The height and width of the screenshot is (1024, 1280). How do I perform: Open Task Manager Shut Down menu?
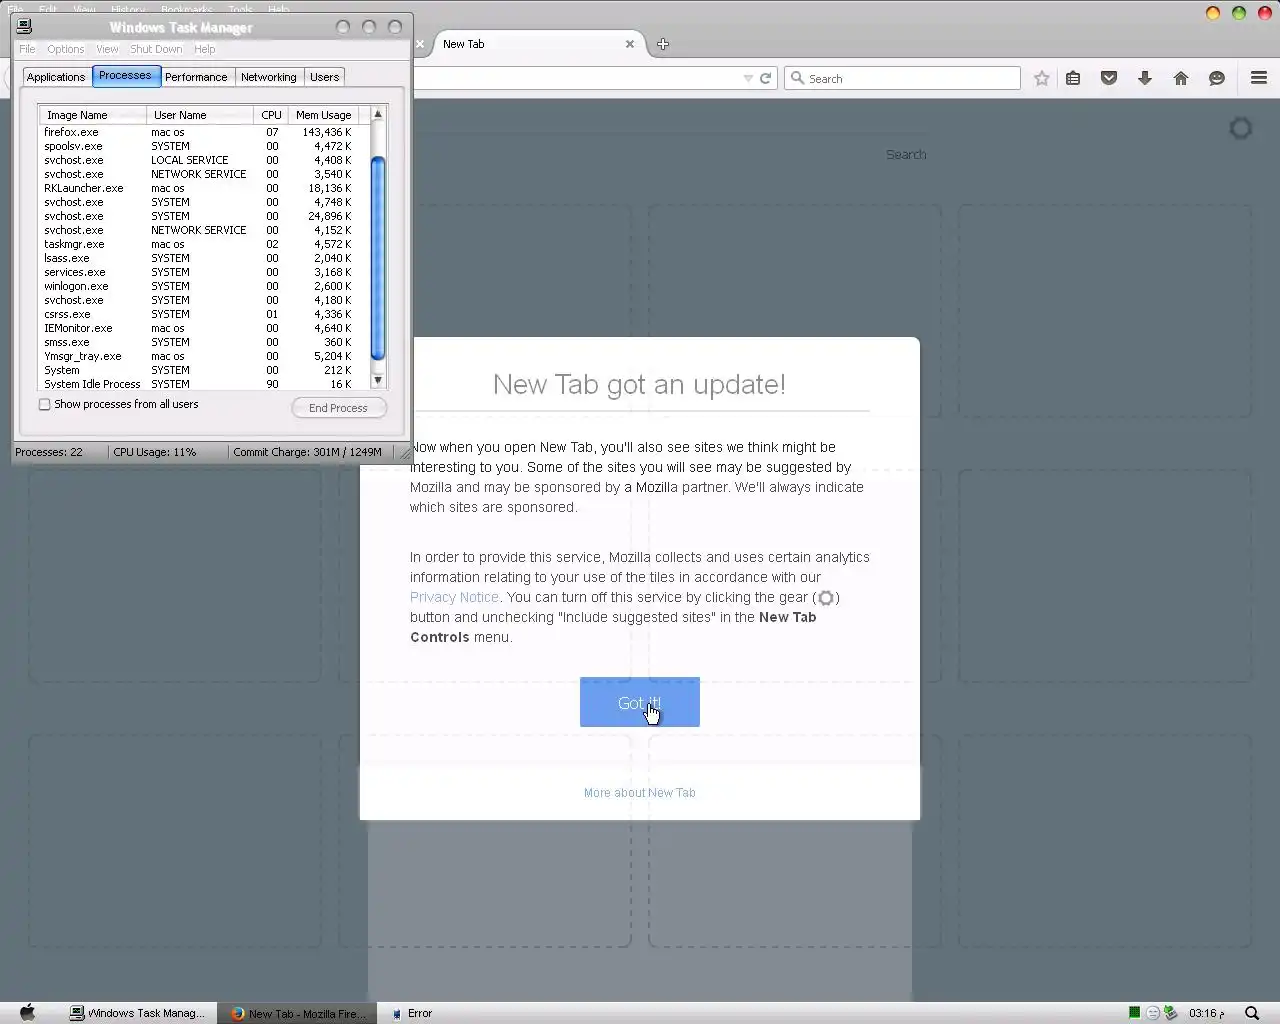pos(156,49)
